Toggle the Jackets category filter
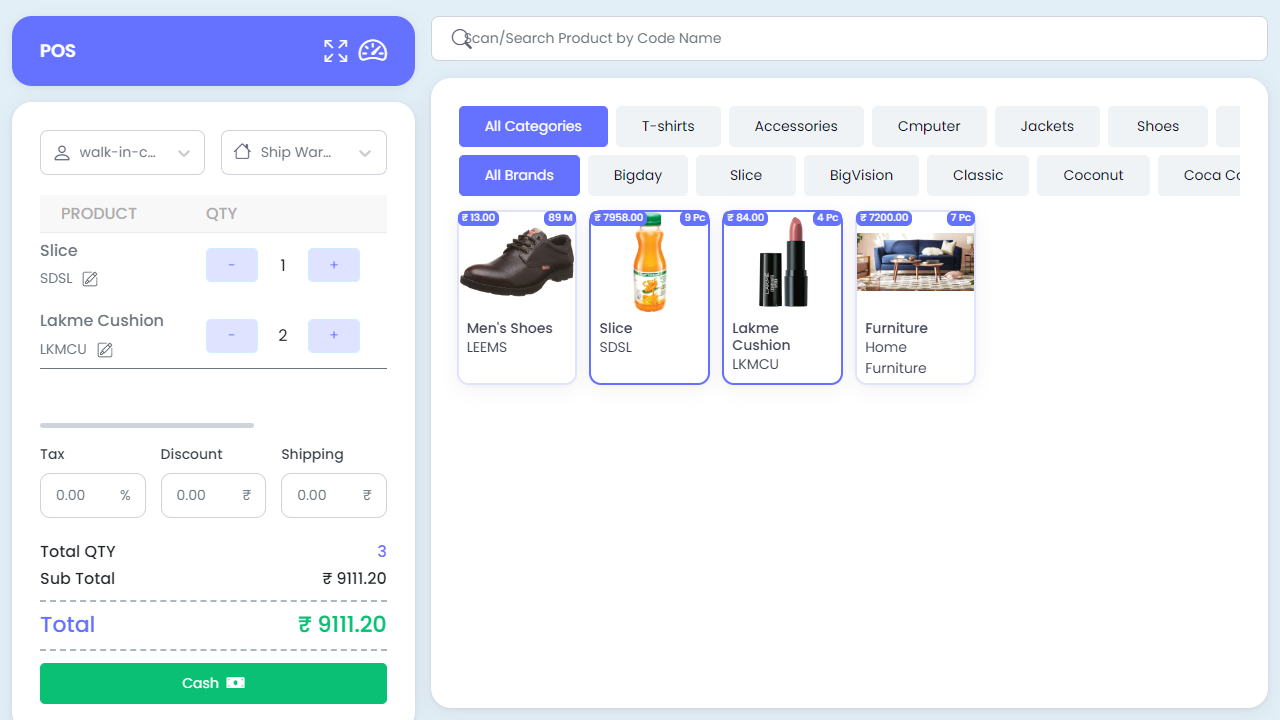 click(1047, 126)
